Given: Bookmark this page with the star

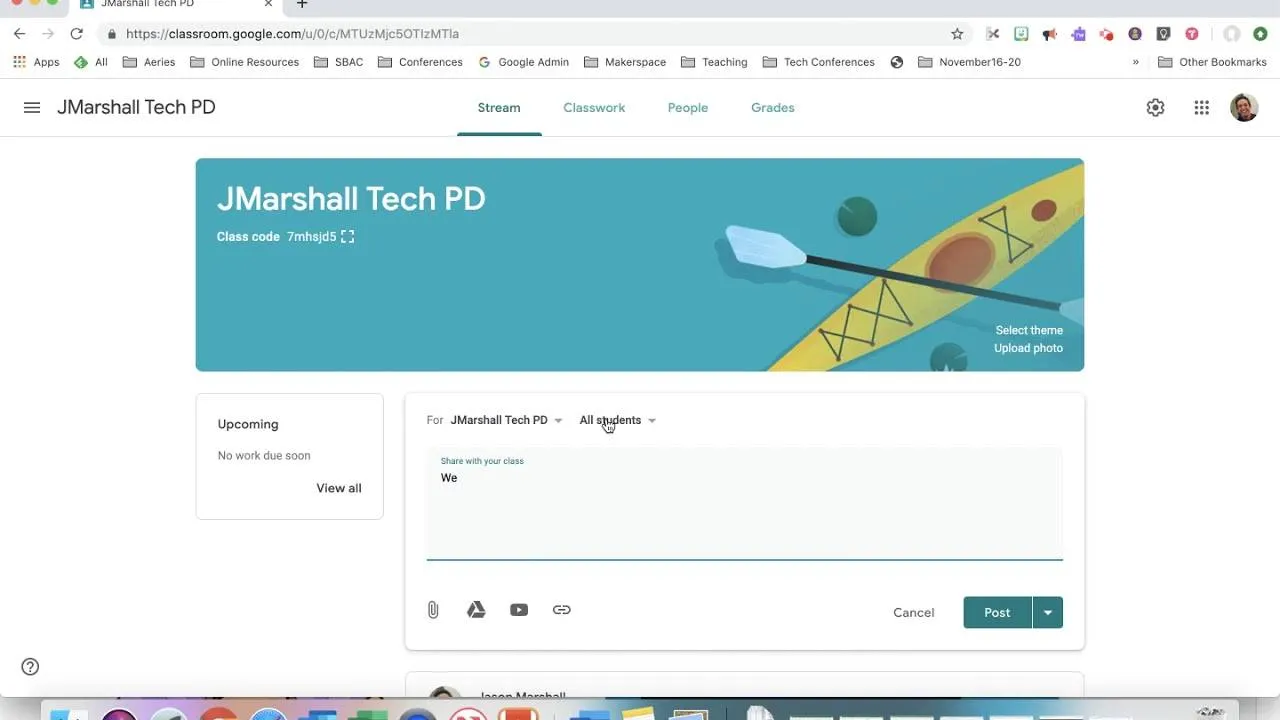Looking at the screenshot, I should [957, 34].
